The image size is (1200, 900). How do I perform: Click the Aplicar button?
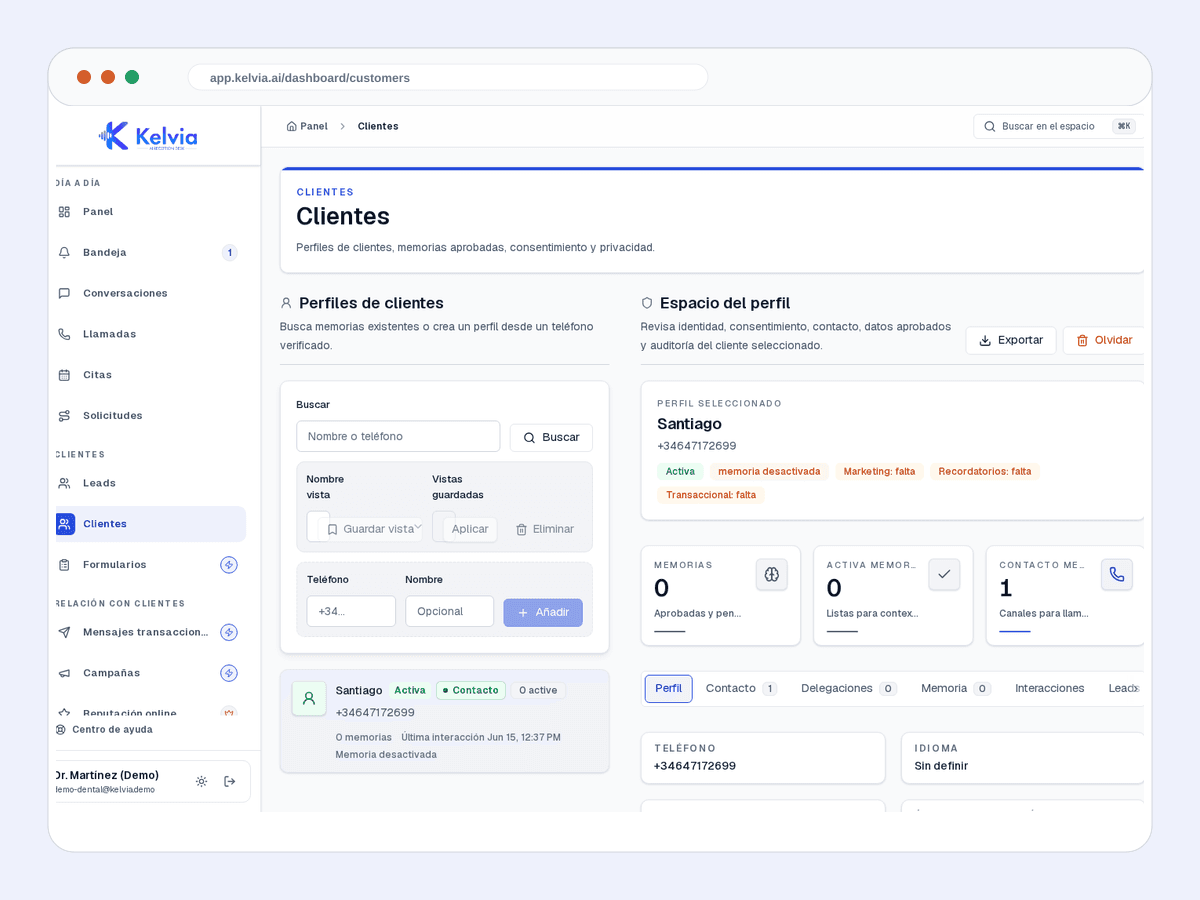[x=470, y=529]
